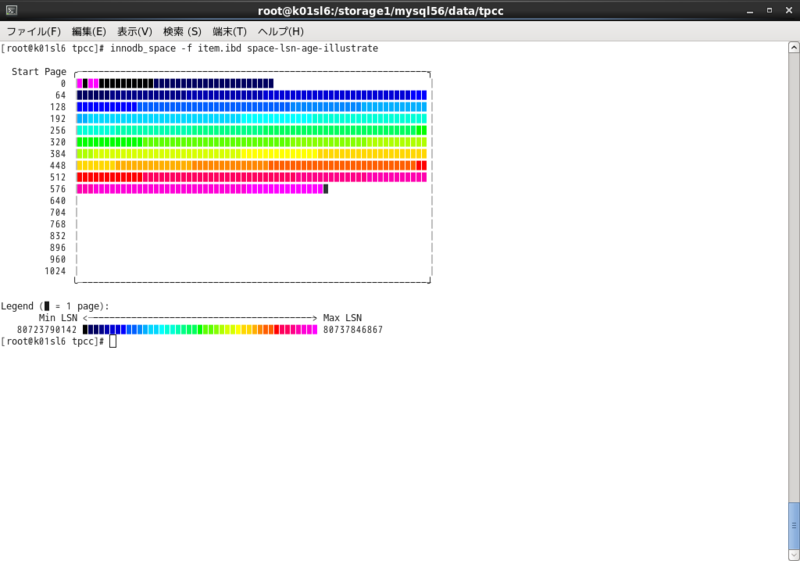
Task: Click row label '192'
Action: 58,119
